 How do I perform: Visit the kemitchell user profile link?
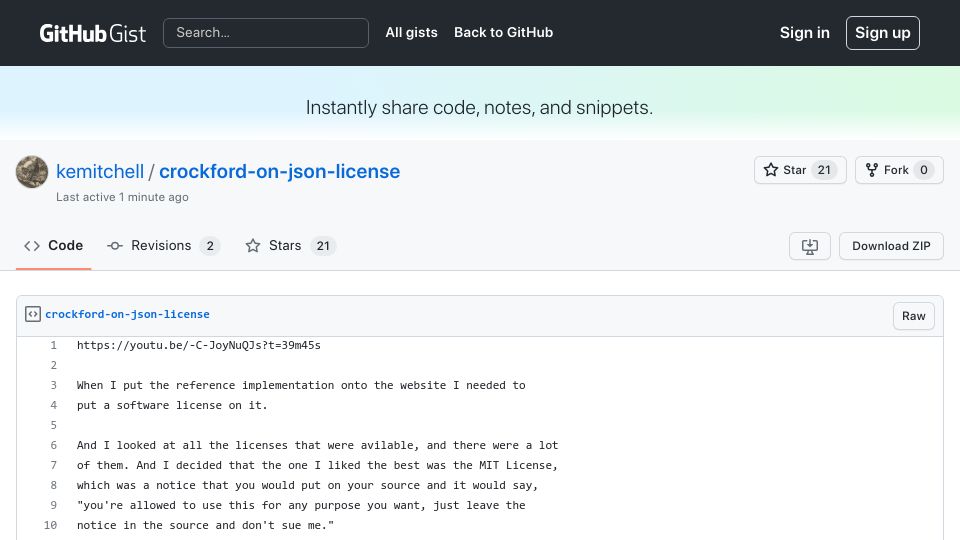[x=100, y=171]
